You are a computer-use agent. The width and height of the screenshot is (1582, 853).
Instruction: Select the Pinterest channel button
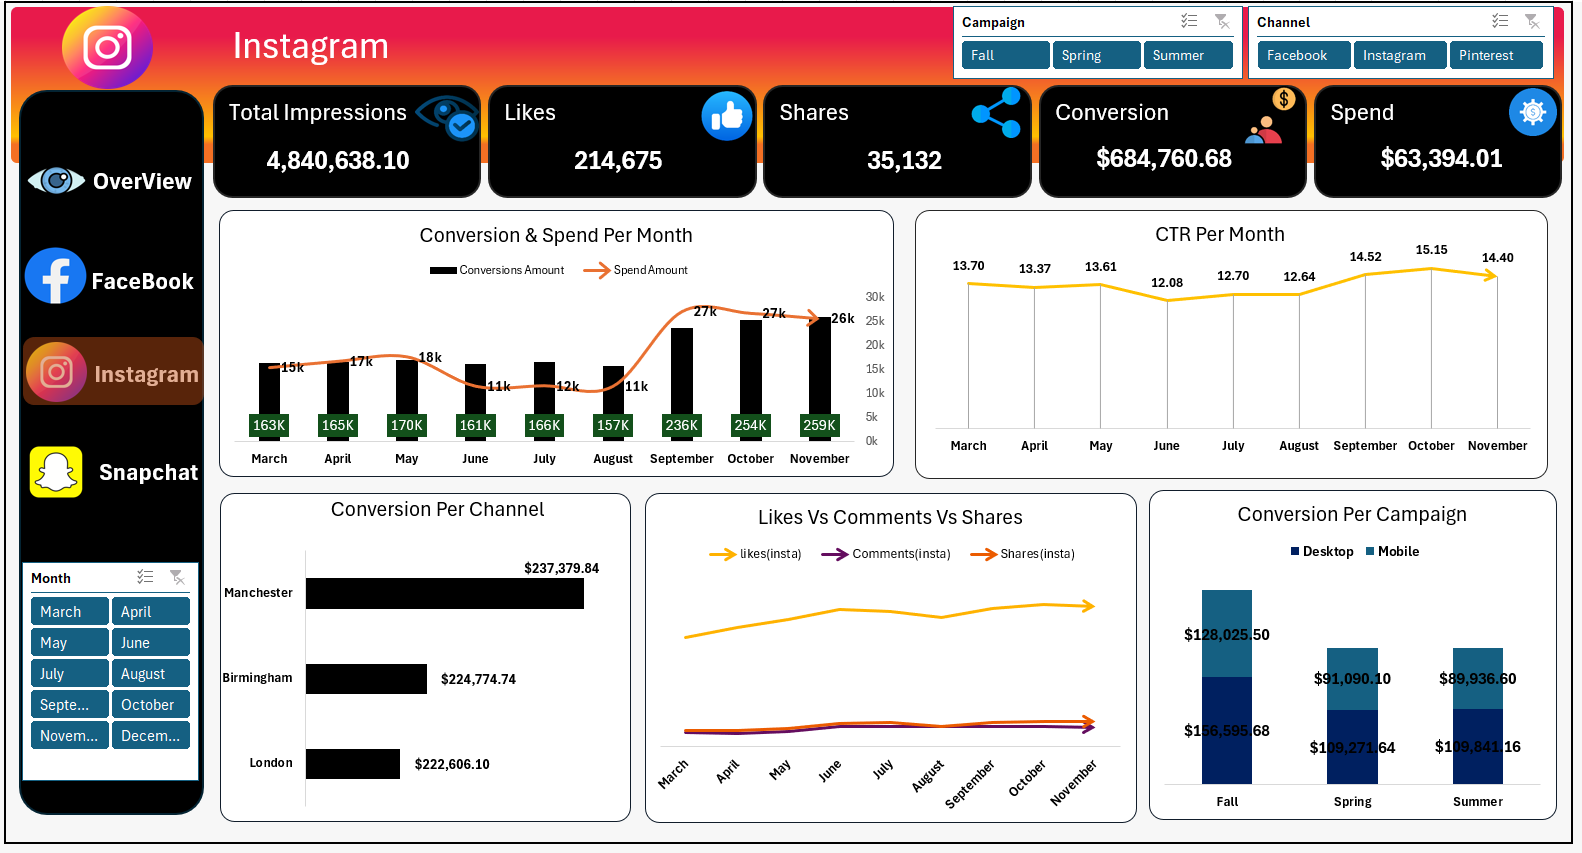[x=1495, y=56]
